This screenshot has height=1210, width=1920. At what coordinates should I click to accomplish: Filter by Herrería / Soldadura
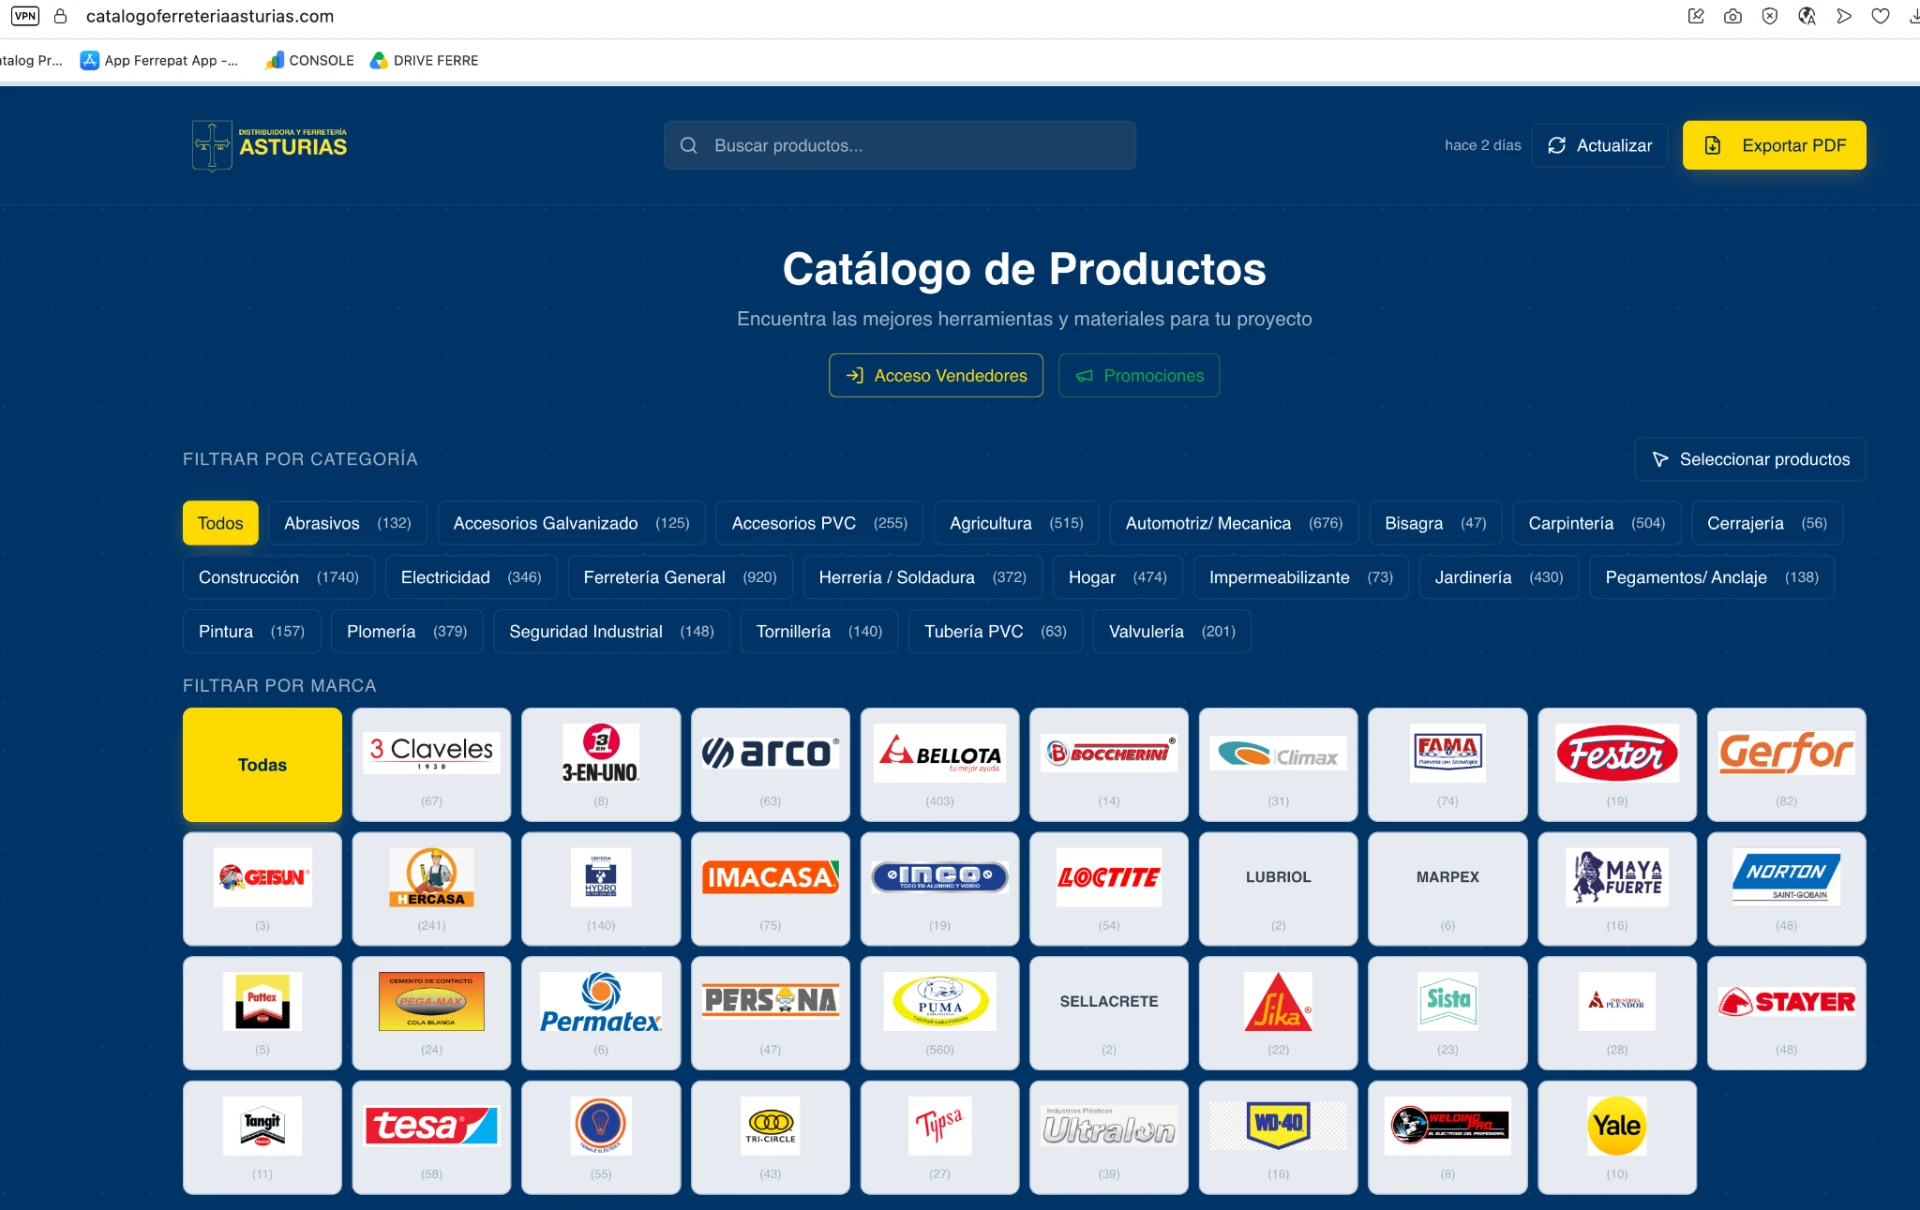pyautogui.click(x=922, y=577)
